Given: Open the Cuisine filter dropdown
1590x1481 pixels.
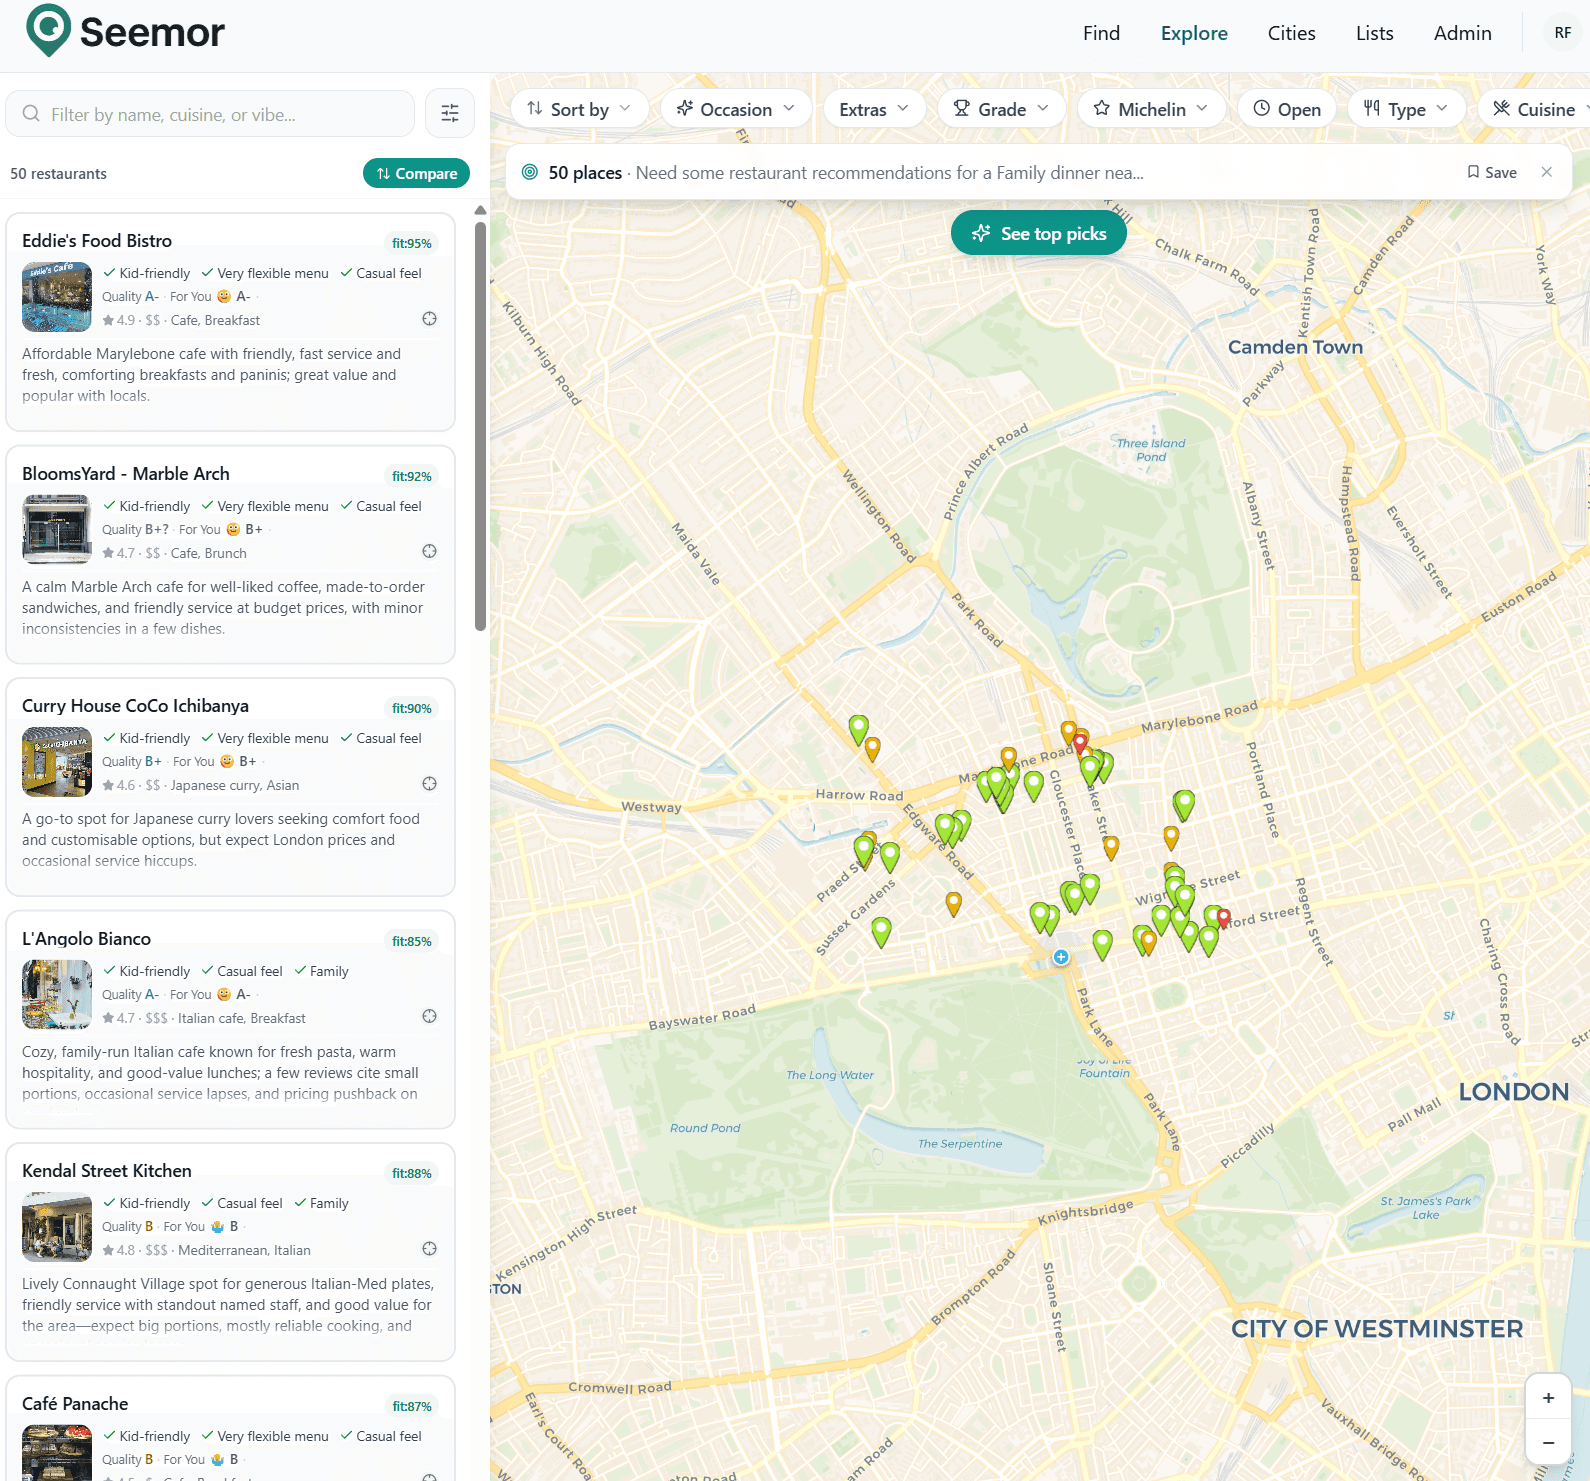Looking at the screenshot, I should (x=1535, y=109).
